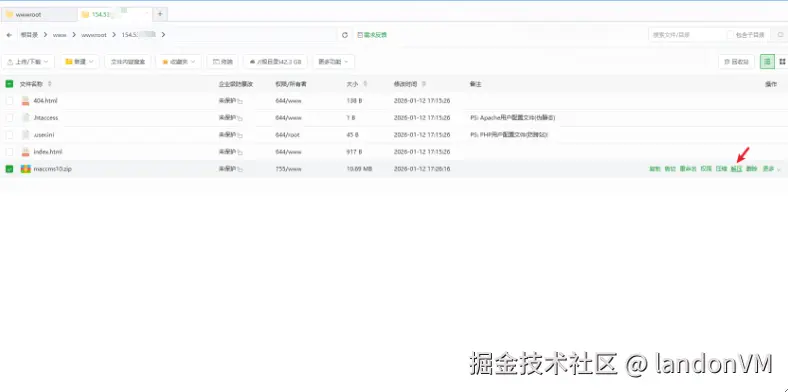Viewport: 788px width, 392px height.
Task: Click the 644/root permission cell
Action: (288, 135)
